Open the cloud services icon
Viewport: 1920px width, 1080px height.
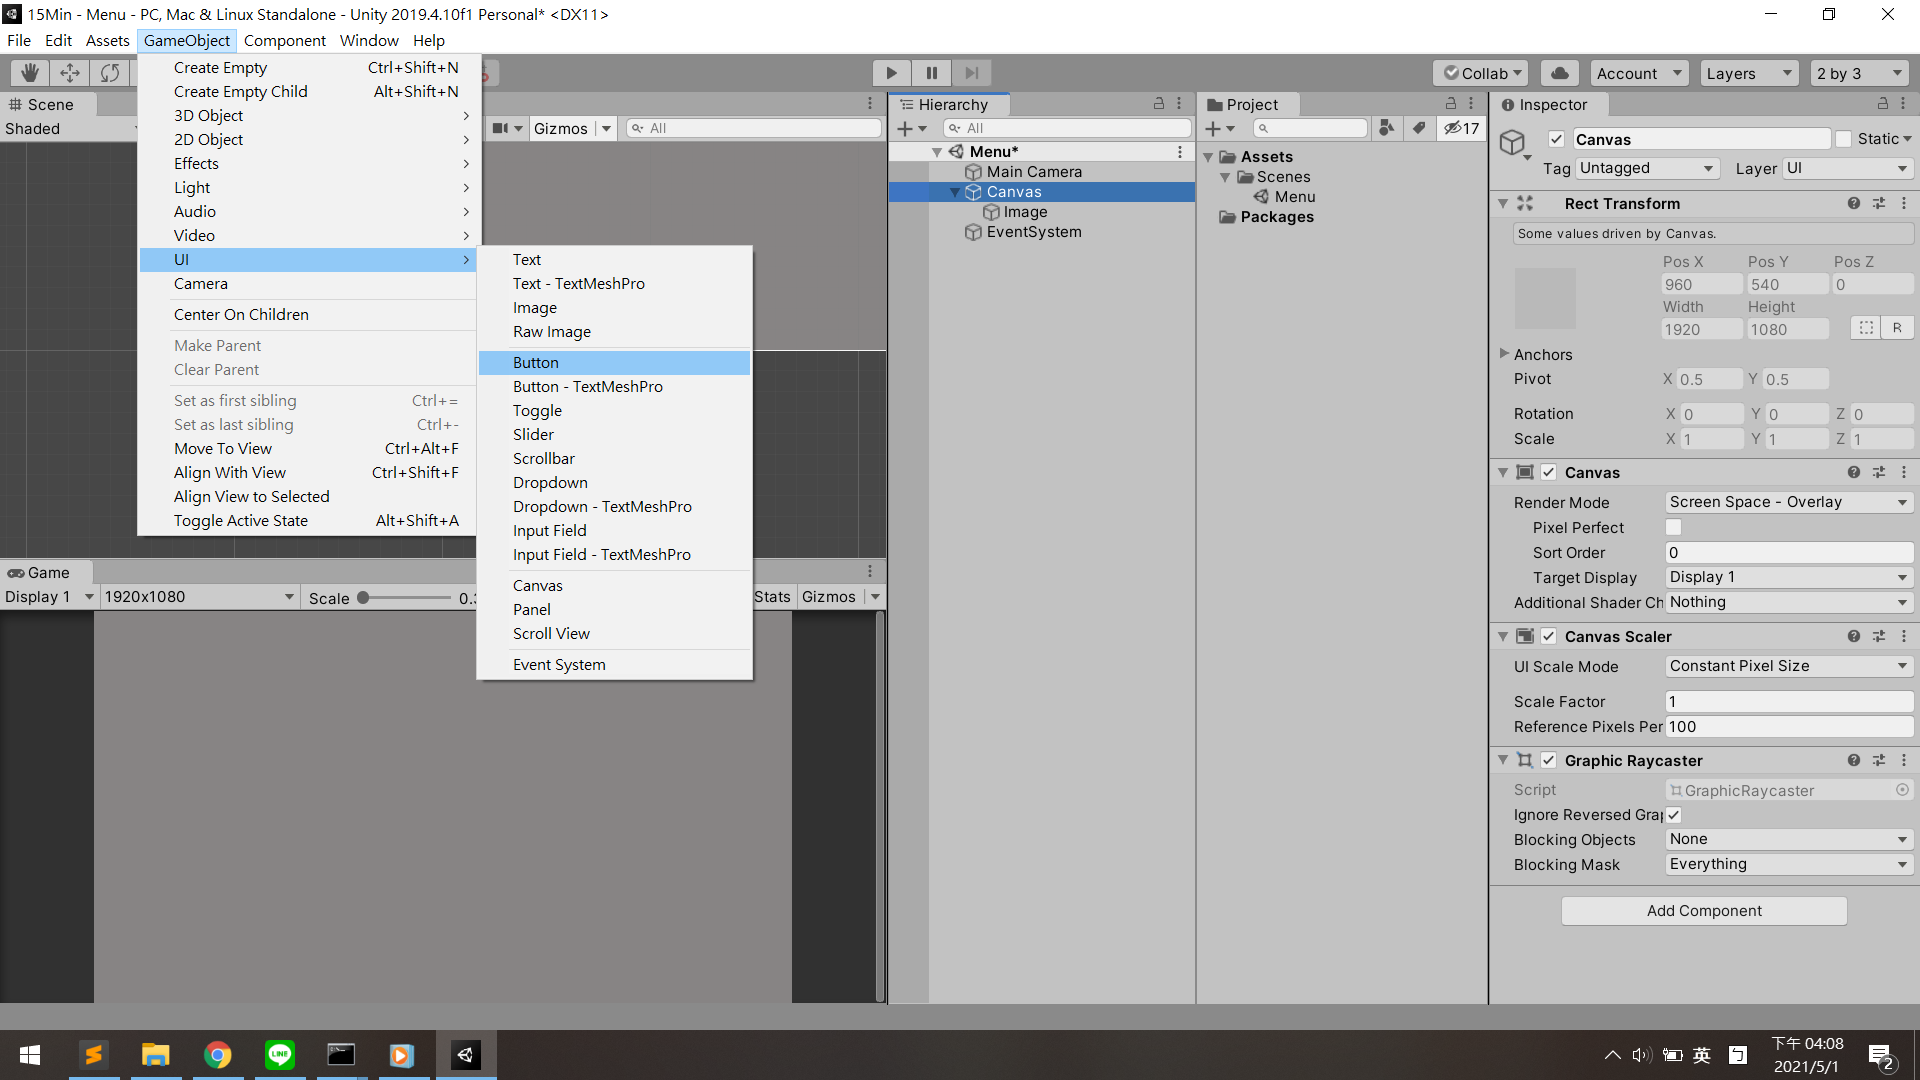click(x=1559, y=73)
